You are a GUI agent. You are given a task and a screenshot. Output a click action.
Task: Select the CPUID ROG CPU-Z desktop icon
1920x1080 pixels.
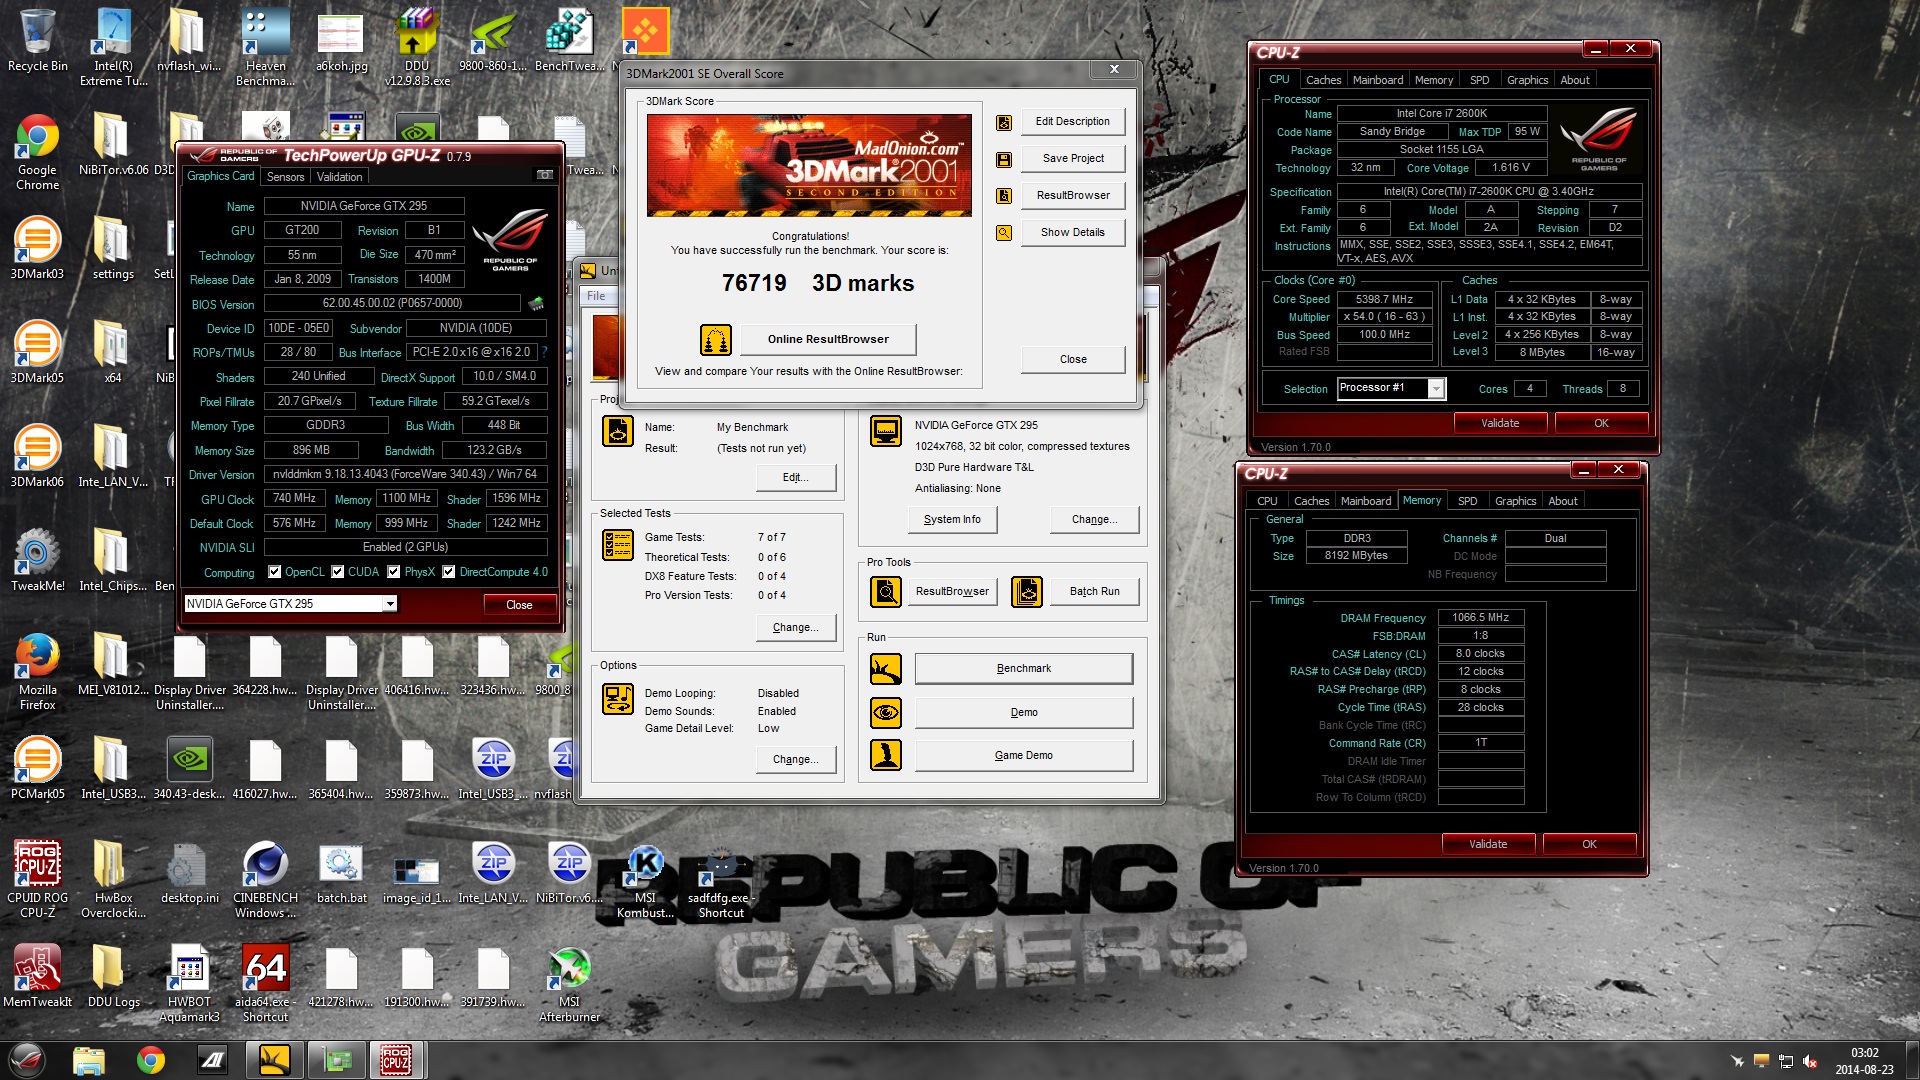coord(38,879)
